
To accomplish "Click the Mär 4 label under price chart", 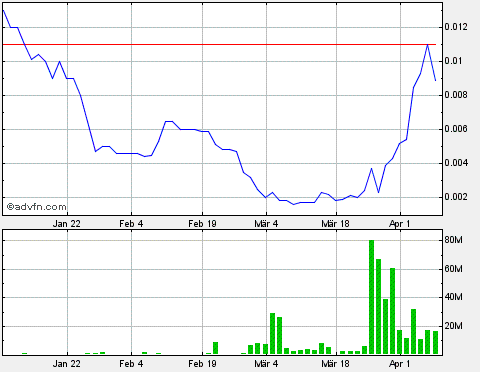I will [266, 224].
